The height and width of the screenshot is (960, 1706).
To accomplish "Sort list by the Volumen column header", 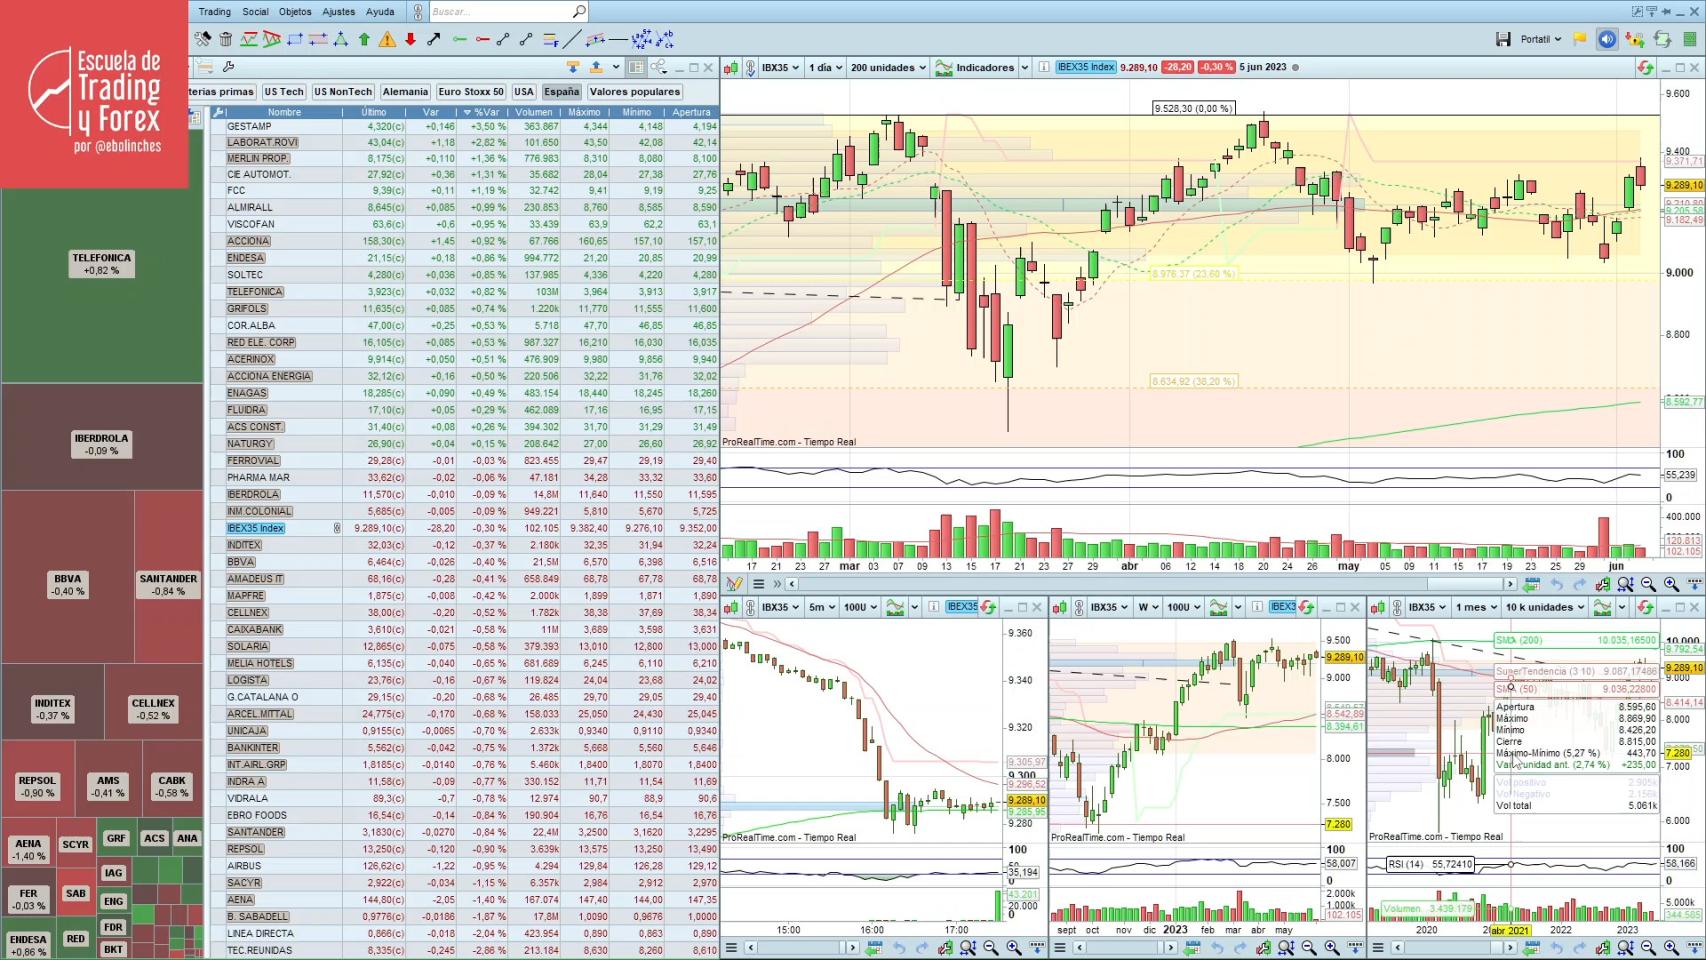I will [534, 112].
